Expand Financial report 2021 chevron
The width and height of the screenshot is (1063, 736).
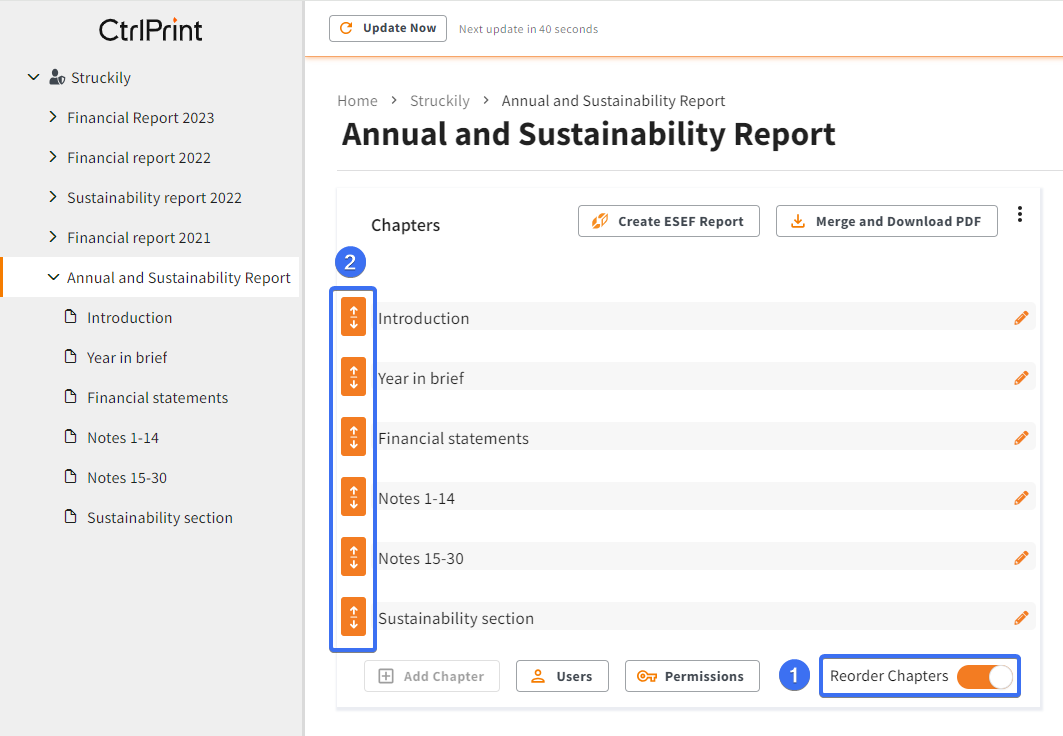click(53, 237)
